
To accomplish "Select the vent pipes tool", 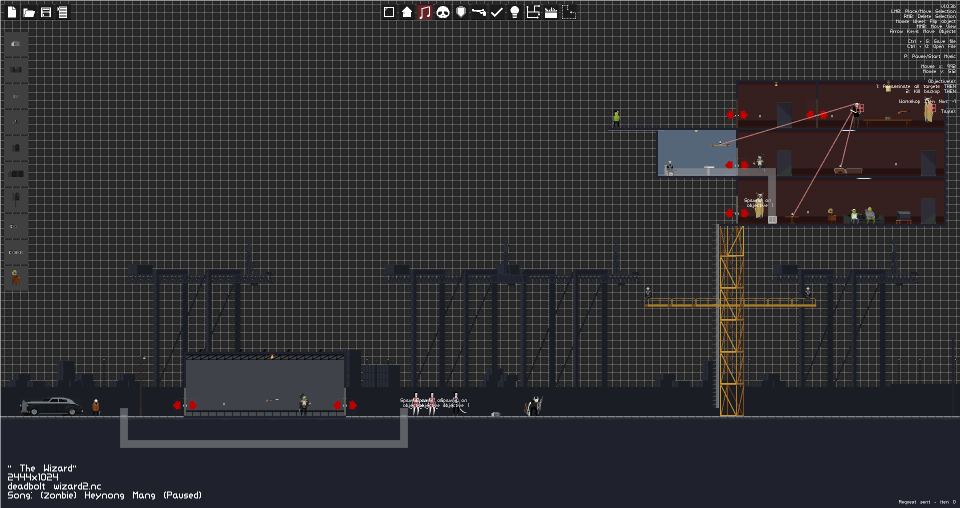I will tap(533, 12).
